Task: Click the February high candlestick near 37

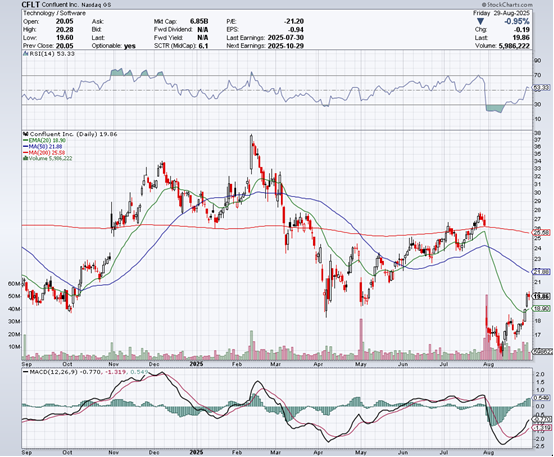Action: tap(252, 153)
